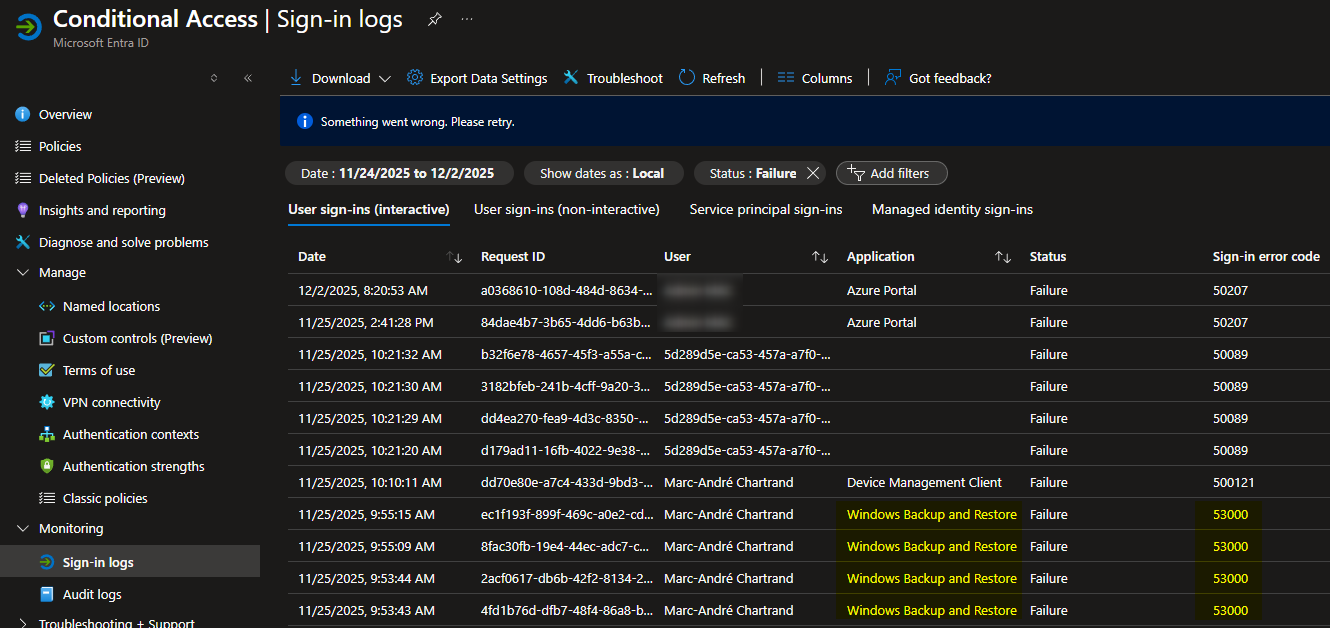Open sign-in row dated 12/2/2025, 8:20:53 AM
This screenshot has width=1330, height=628.
(809, 290)
